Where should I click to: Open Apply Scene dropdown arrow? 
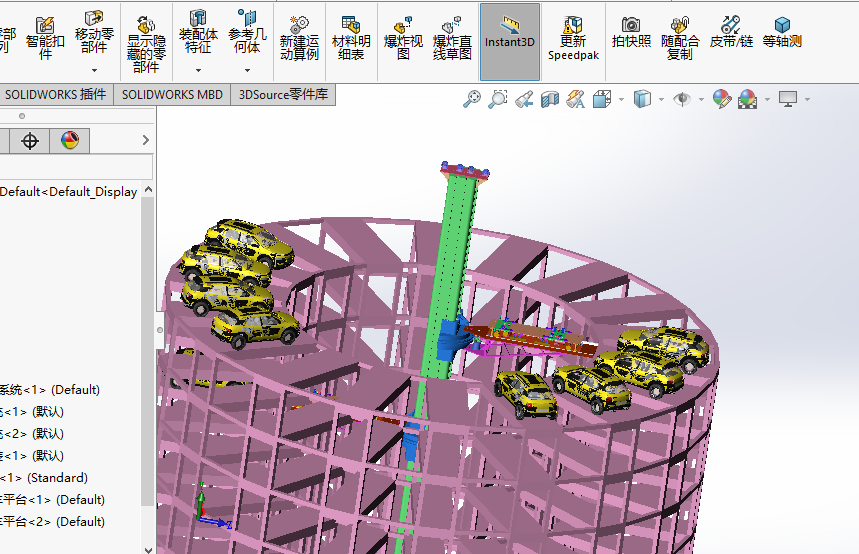coord(767,100)
